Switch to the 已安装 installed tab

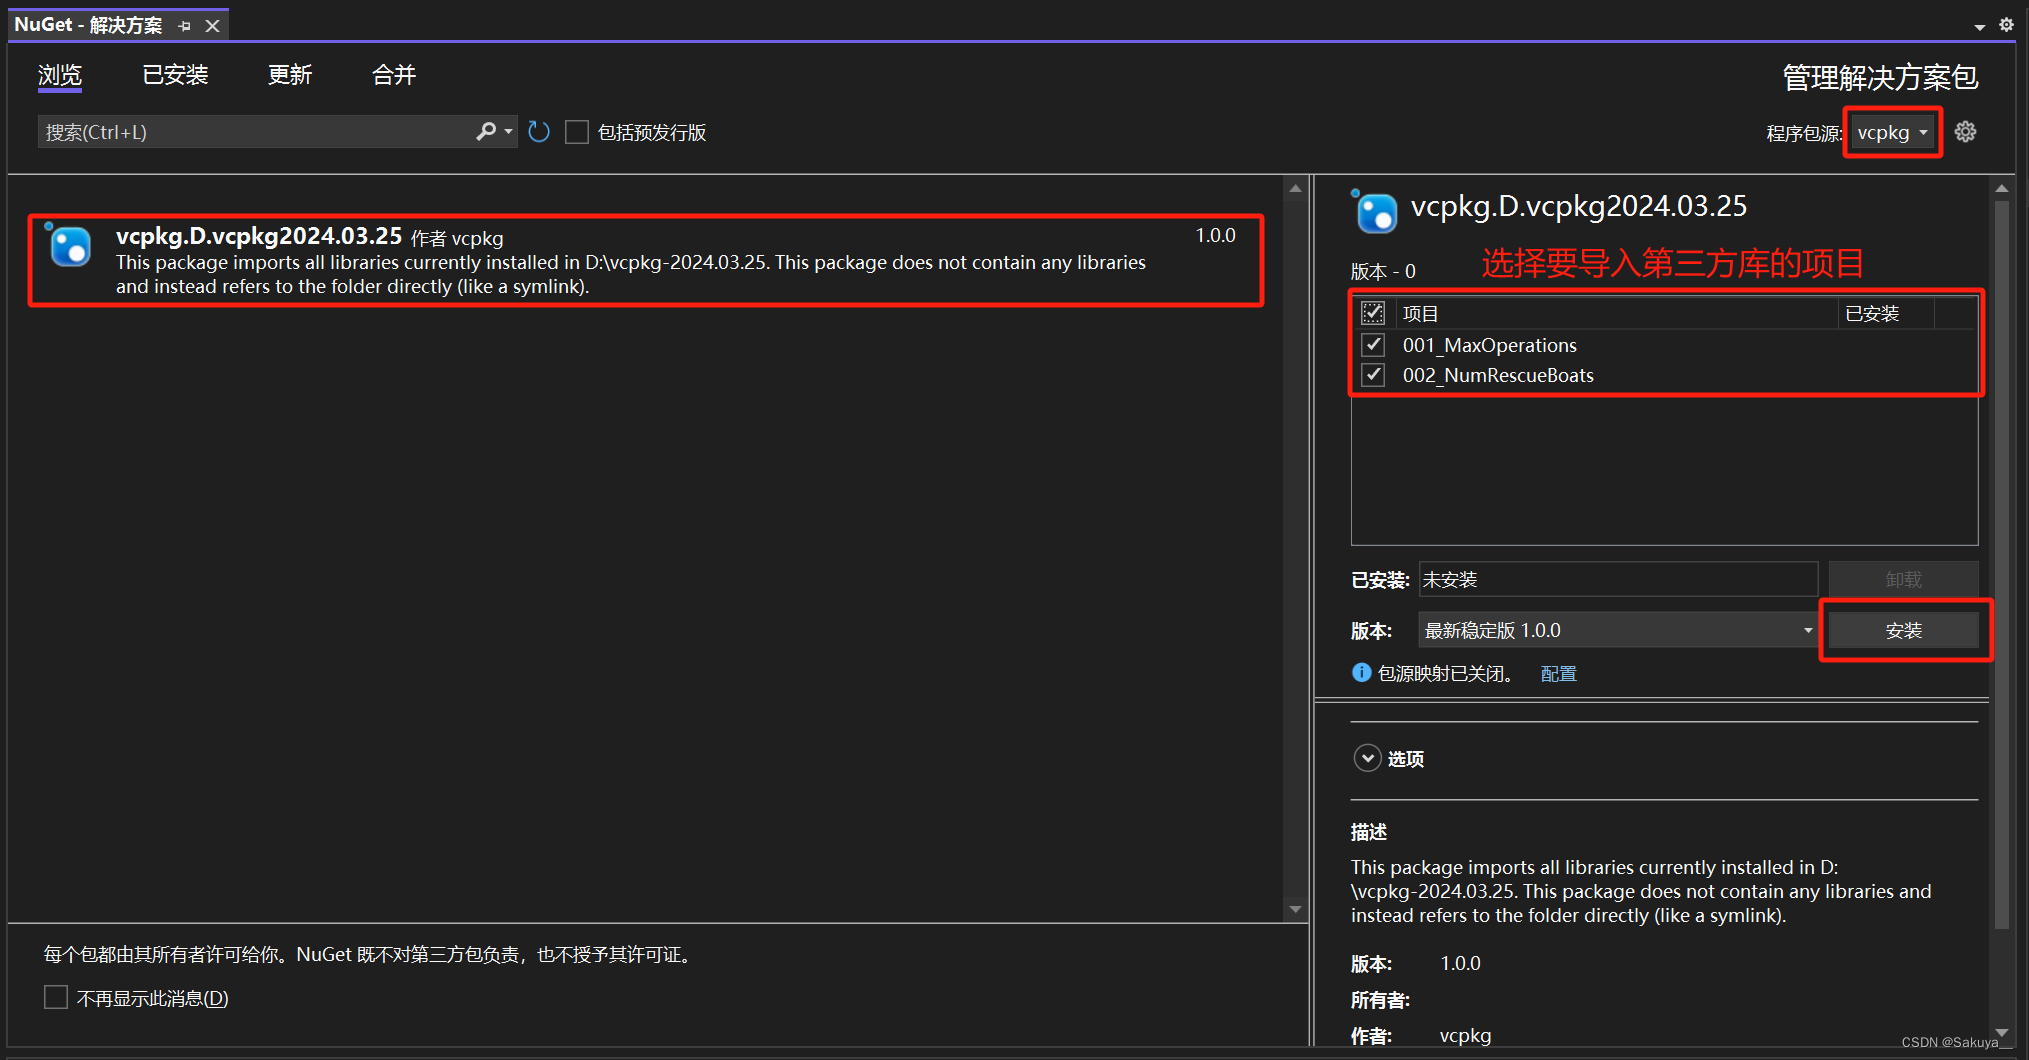pyautogui.click(x=175, y=75)
